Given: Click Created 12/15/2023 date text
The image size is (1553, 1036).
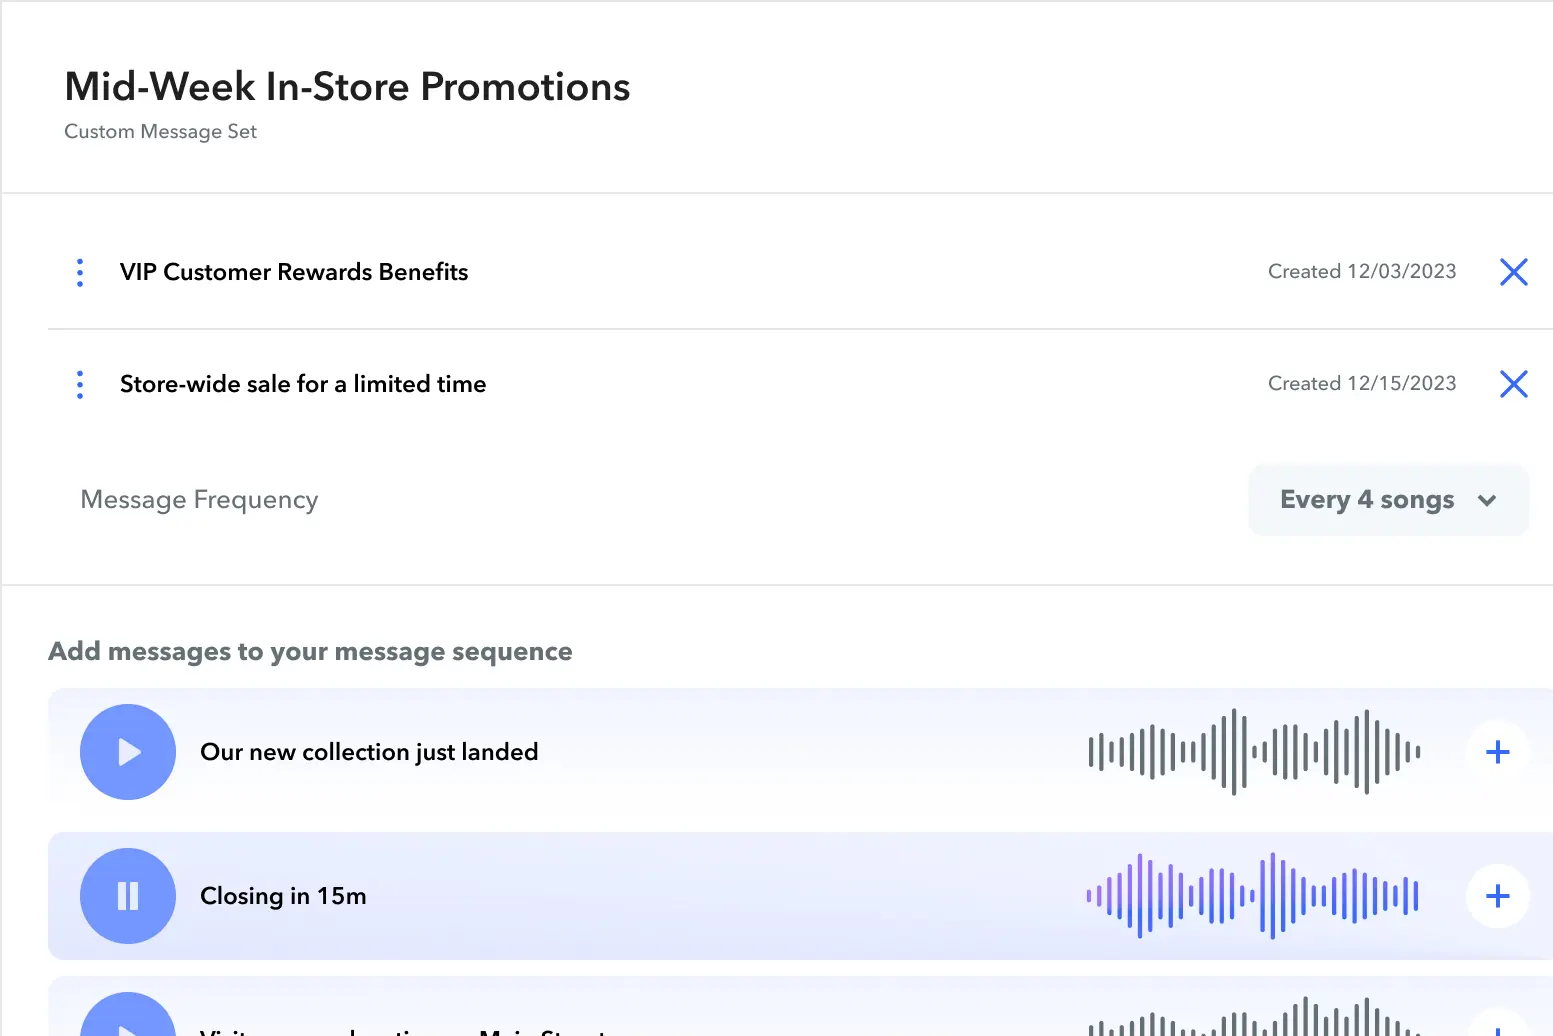Looking at the screenshot, I should click(x=1361, y=384).
